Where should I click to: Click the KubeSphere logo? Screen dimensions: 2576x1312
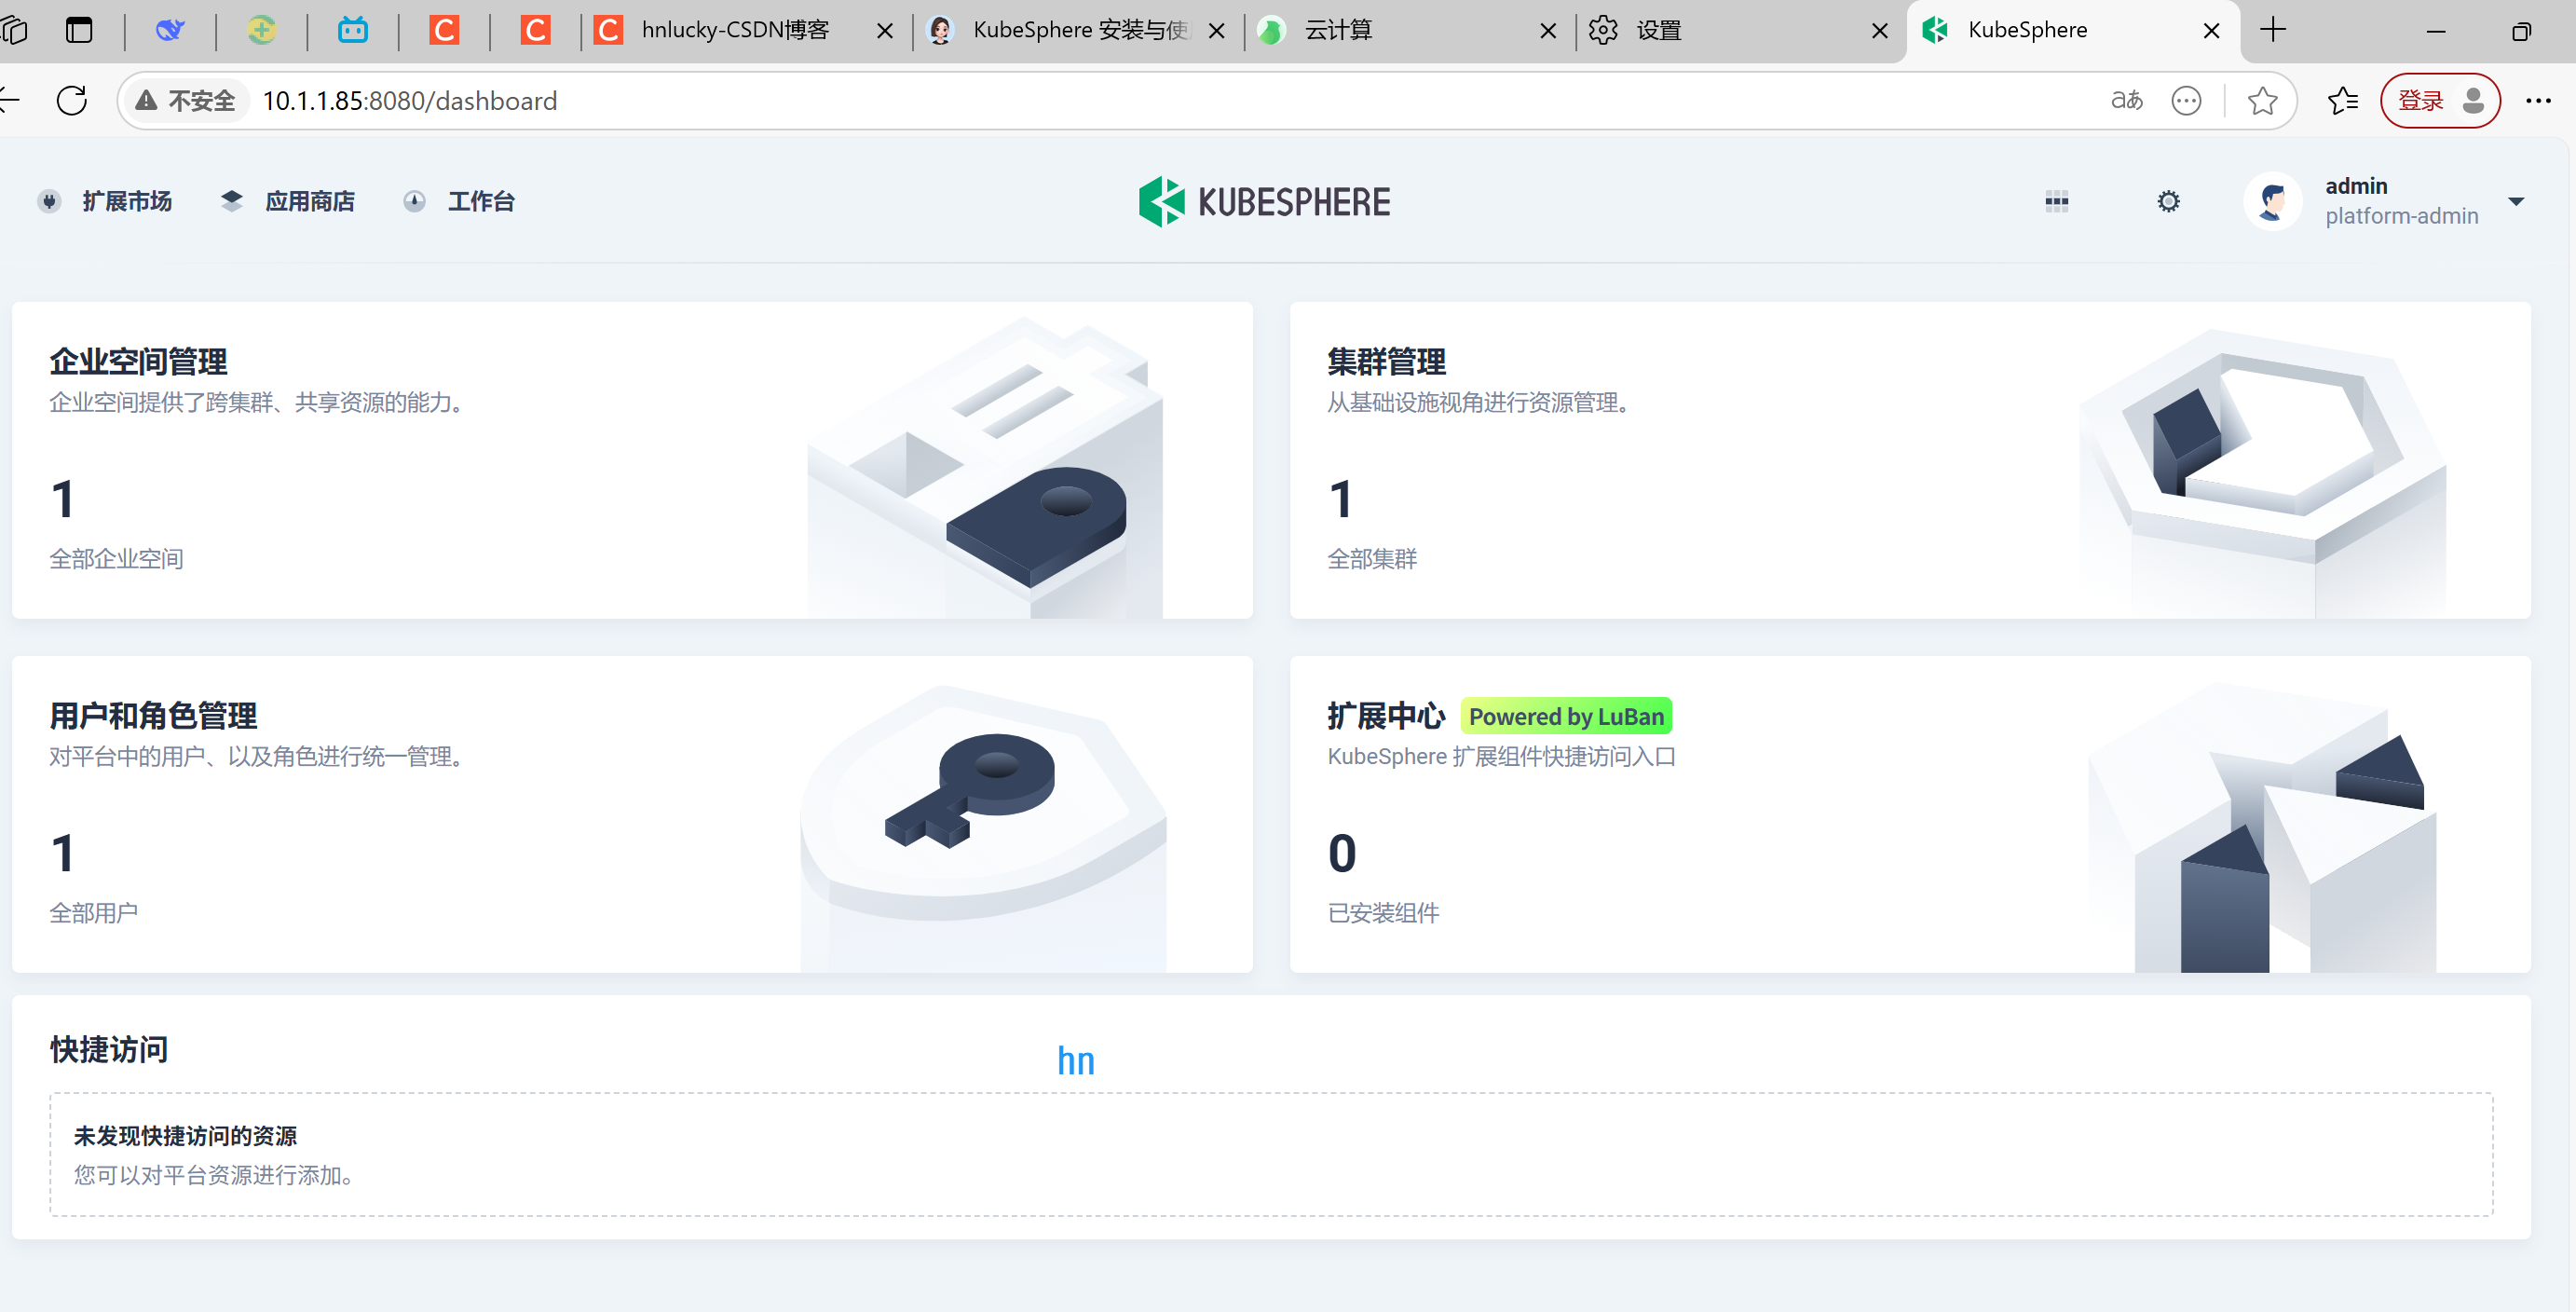point(1264,202)
